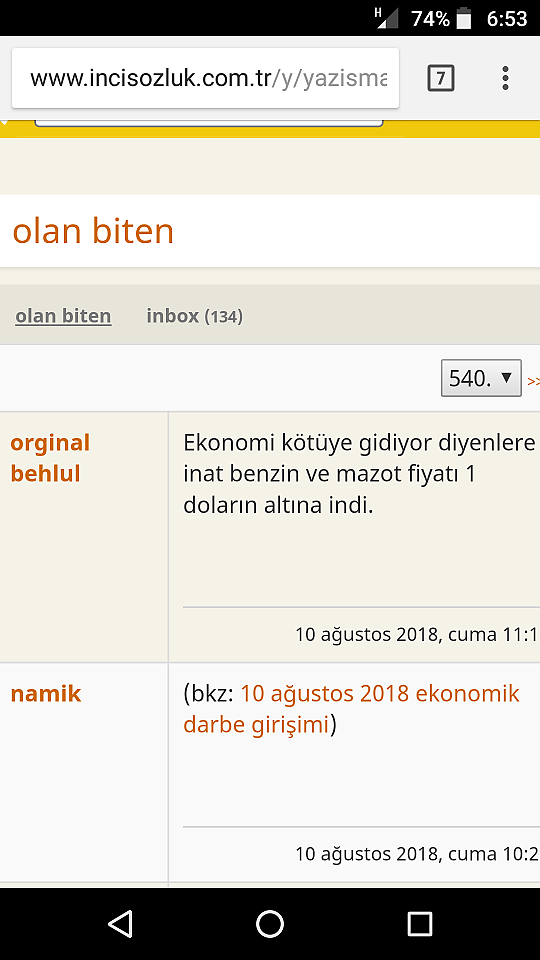The image size is (540, 960).
Task: Switch to the inbox (134) tab
Action: tap(195, 316)
